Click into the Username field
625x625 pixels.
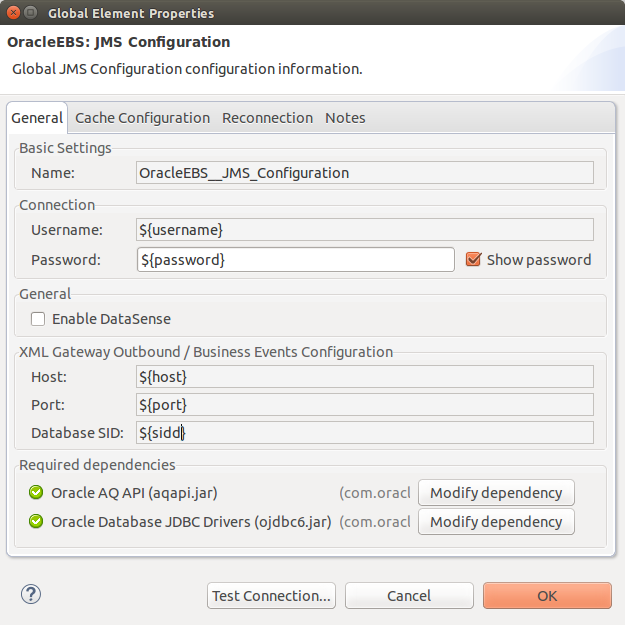click(x=365, y=230)
